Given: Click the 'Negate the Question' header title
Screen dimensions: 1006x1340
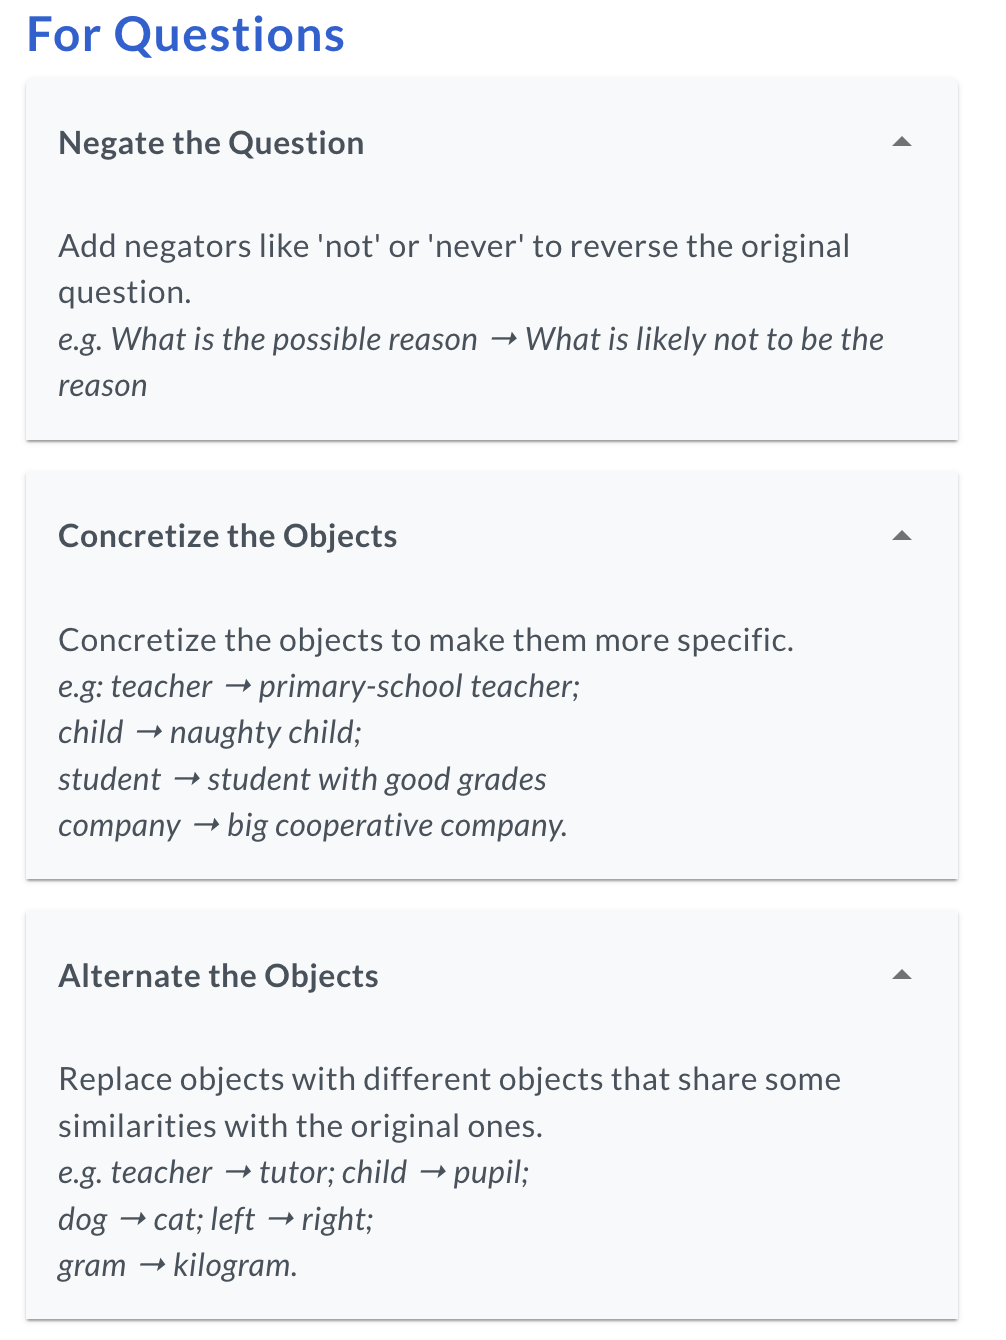Looking at the screenshot, I should coord(211,143).
